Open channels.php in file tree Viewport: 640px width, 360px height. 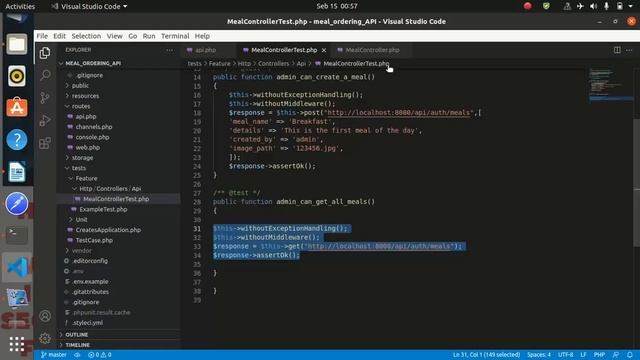(93, 127)
